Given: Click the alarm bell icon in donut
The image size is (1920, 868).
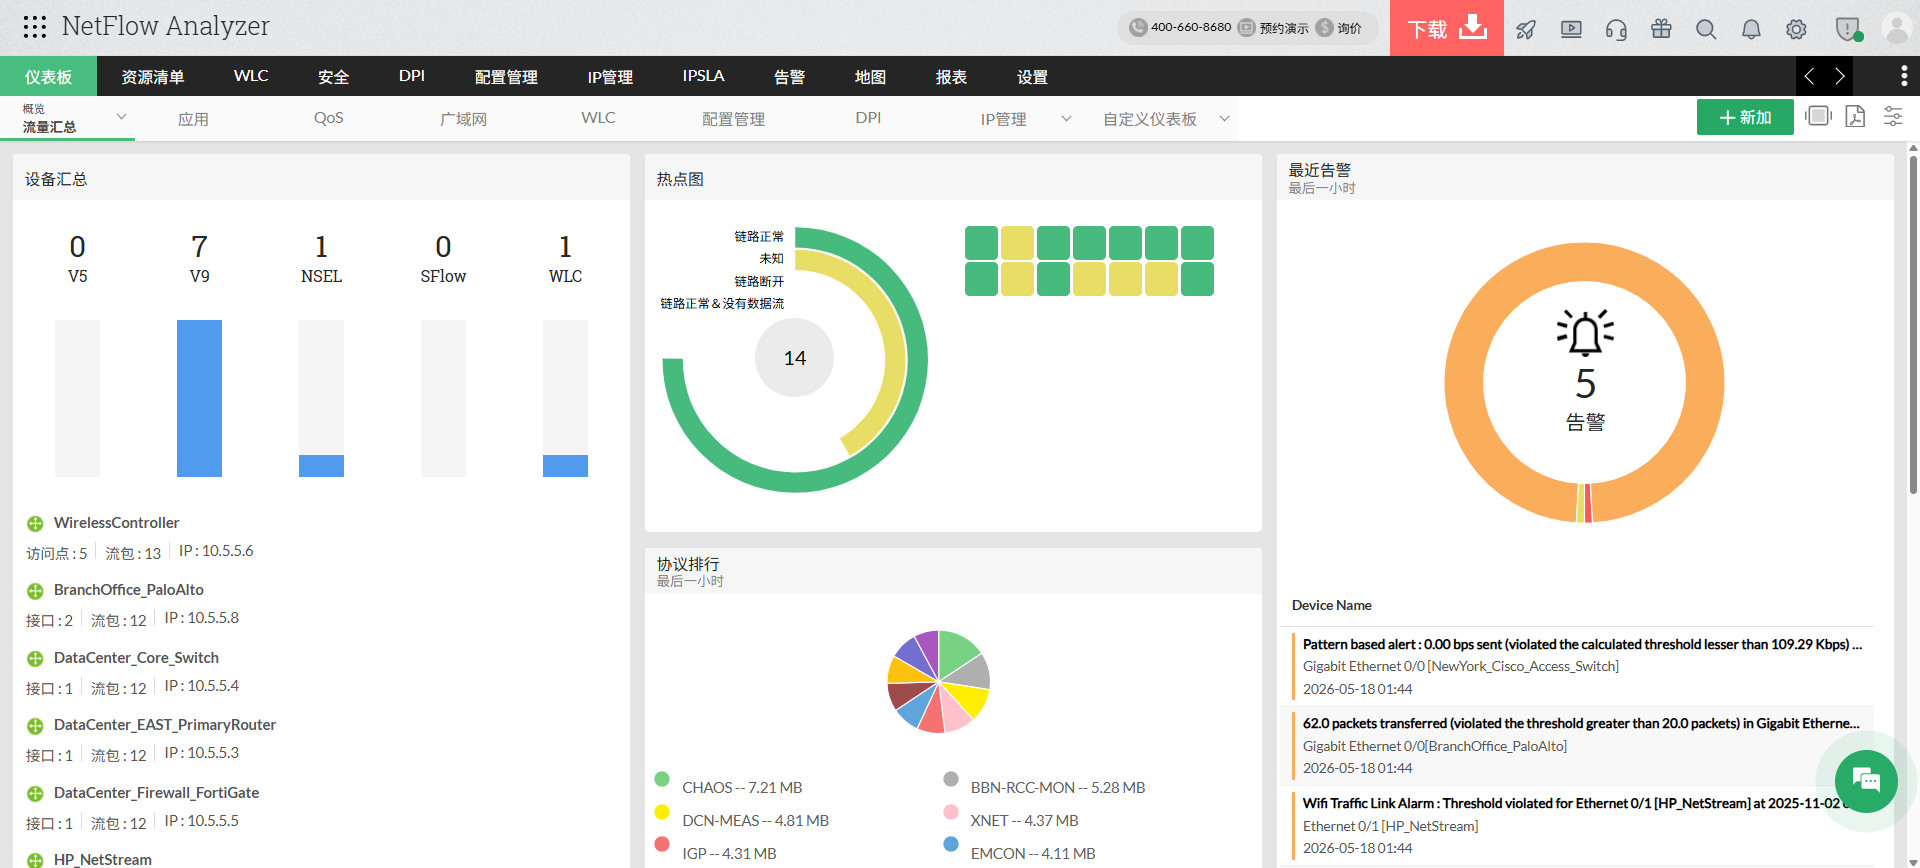Looking at the screenshot, I should 1585,333.
